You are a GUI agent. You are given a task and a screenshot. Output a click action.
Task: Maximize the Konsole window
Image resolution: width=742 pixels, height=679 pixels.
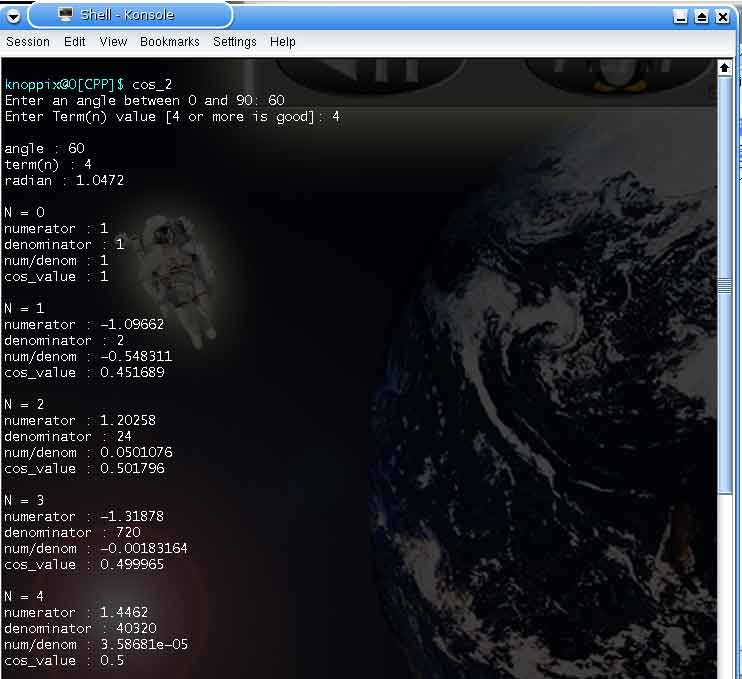(701, 17)
